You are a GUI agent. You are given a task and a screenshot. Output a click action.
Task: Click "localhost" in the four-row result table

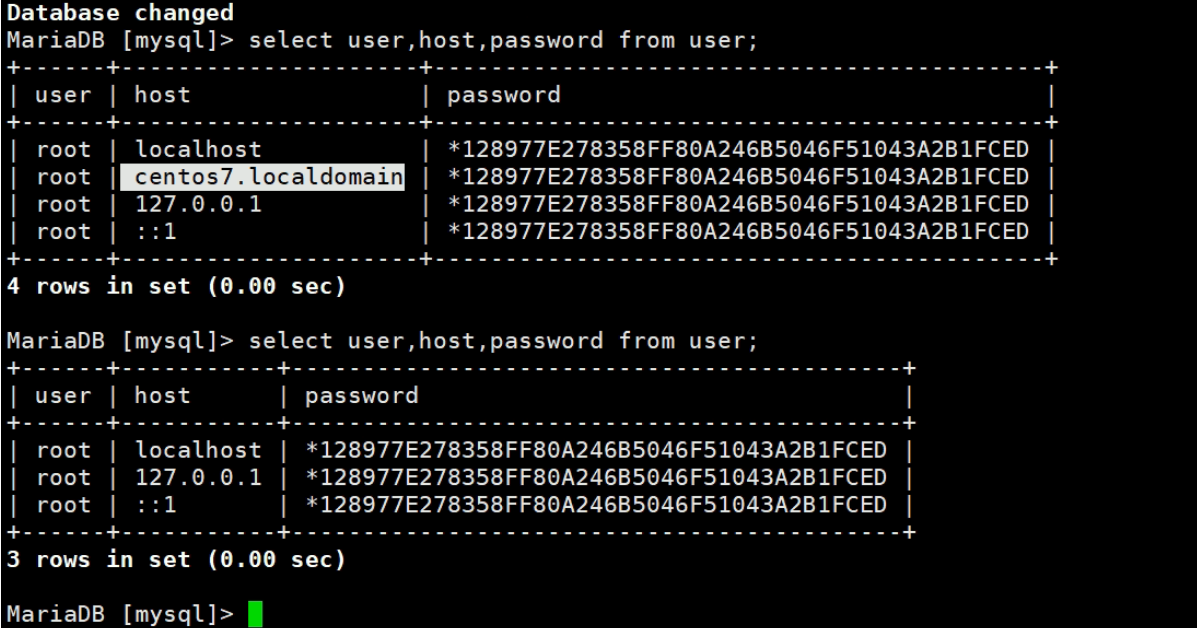pos(198,150)
